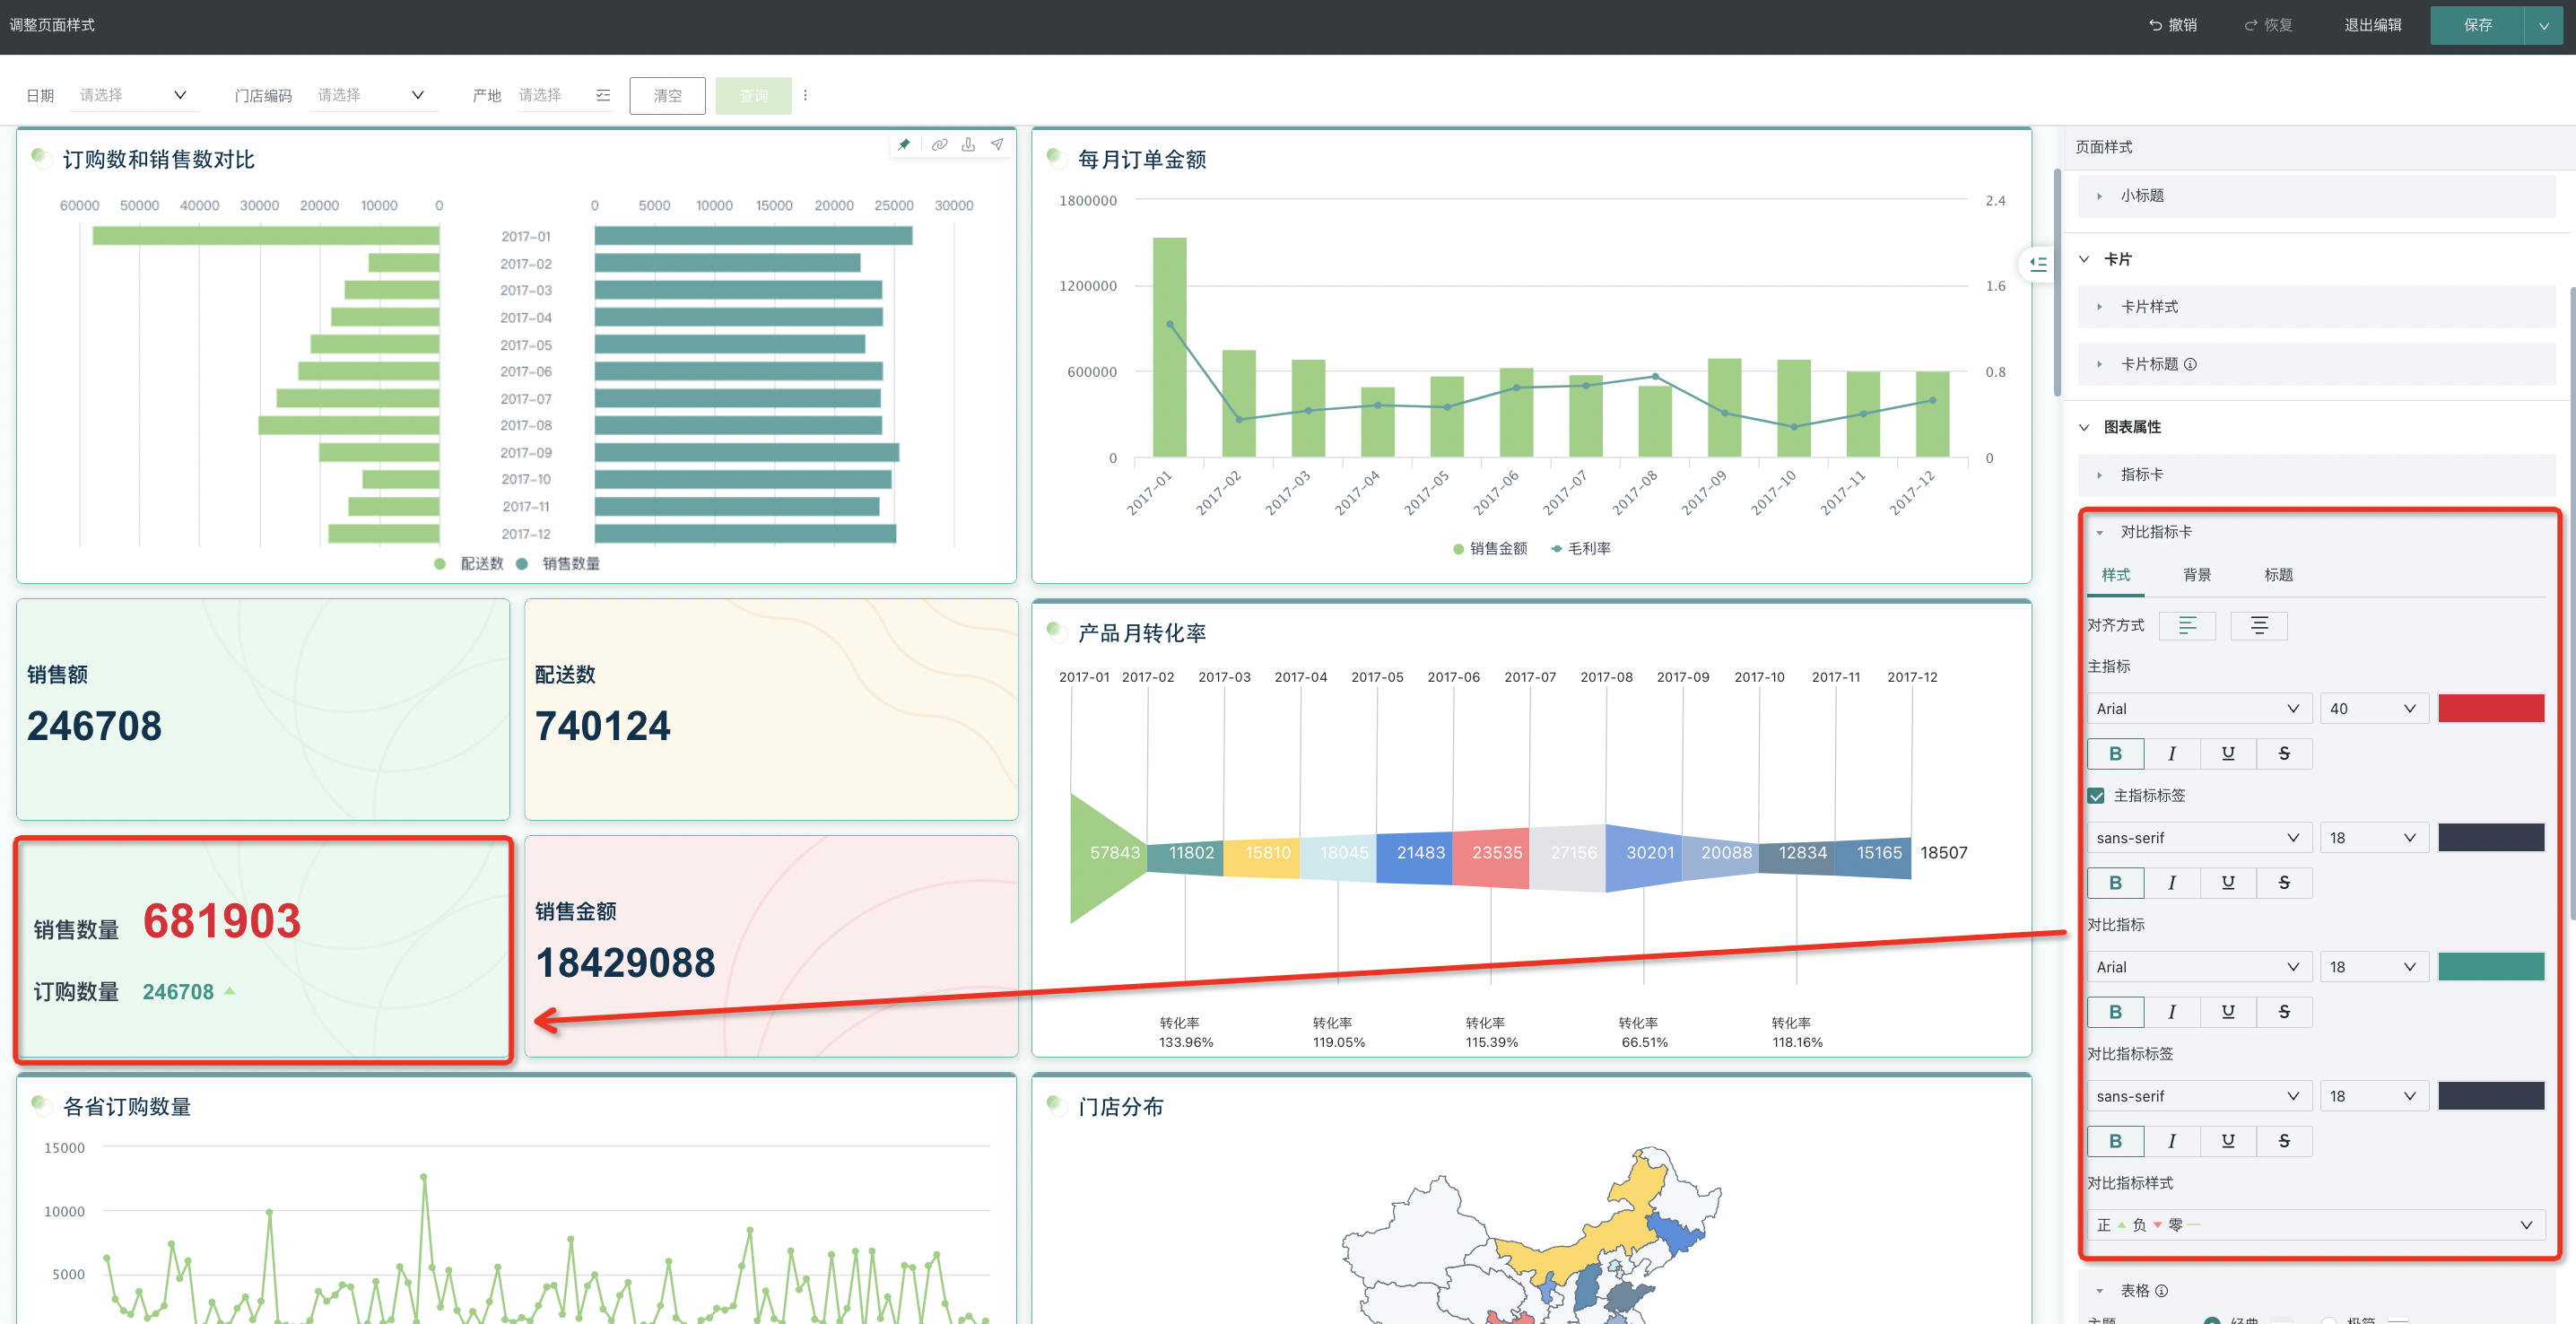Toggle underline for 对比指标标签 font

(2228, 1141)
